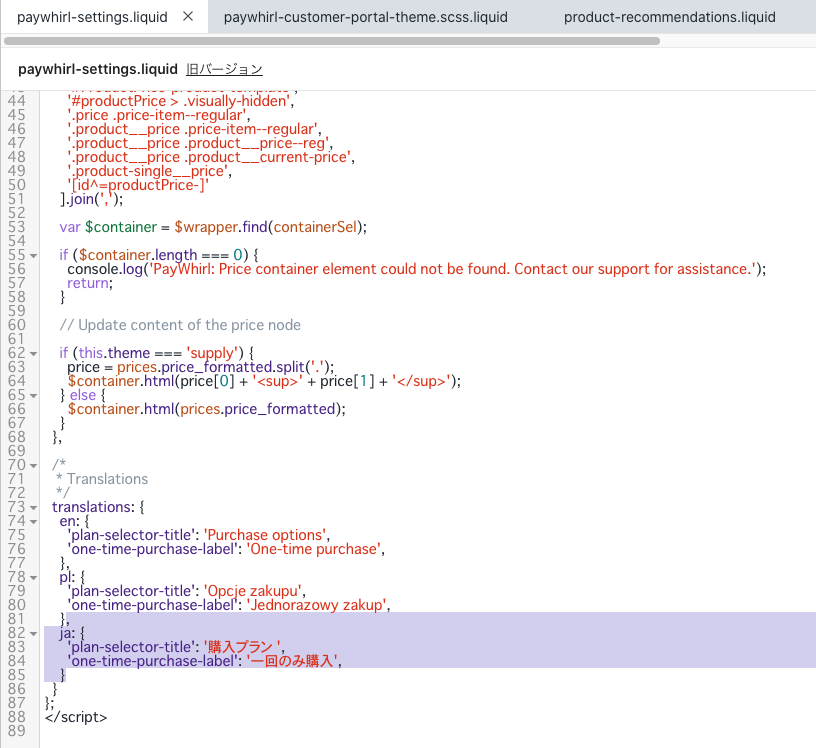Open the 旧バージョン older versions link
This screenshot has width=816, height=748.
[x=224, y=69]
